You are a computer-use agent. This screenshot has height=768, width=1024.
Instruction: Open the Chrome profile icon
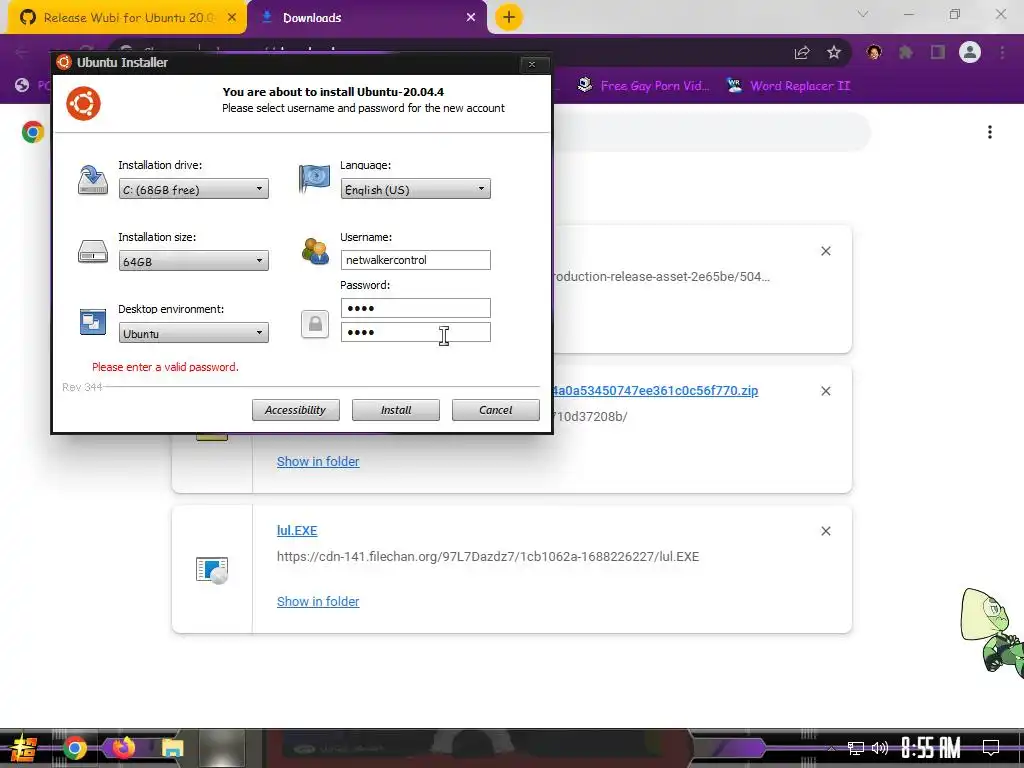[x=970, y=52]
